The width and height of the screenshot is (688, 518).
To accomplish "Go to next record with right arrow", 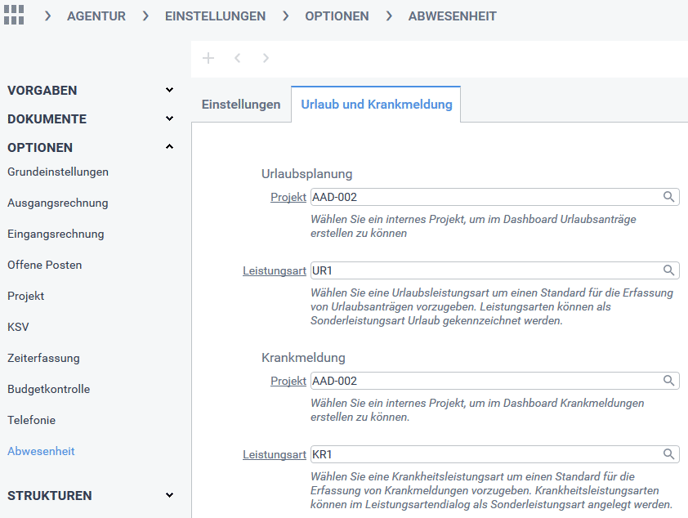I will click(x=265, y=58).
